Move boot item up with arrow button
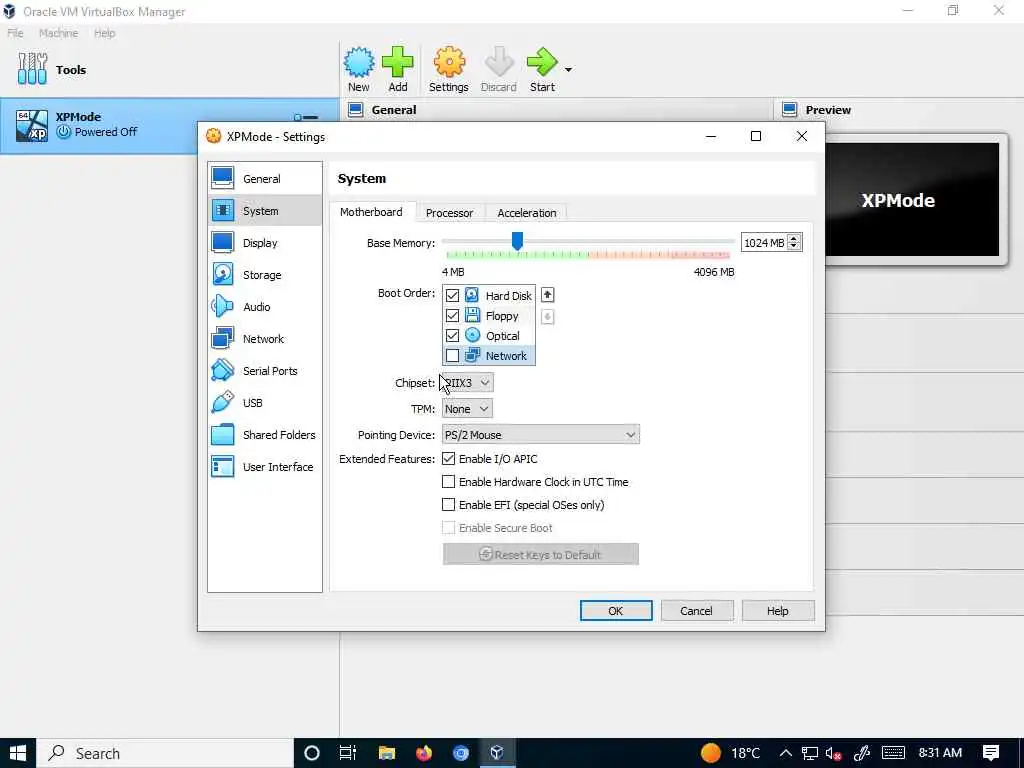The height and width of the screenshot is (768, 1024). 547,295
